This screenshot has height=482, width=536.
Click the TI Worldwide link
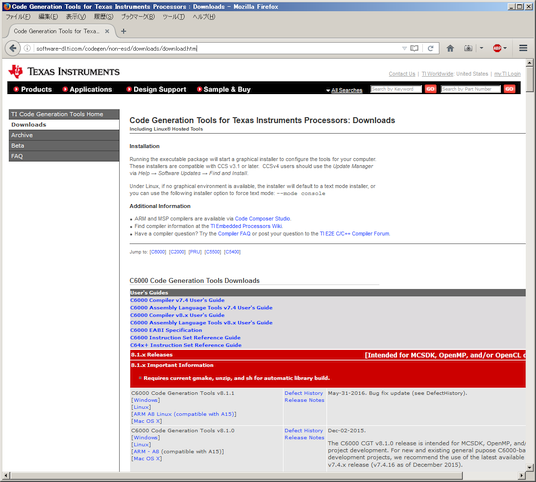[x=437, y=74]
